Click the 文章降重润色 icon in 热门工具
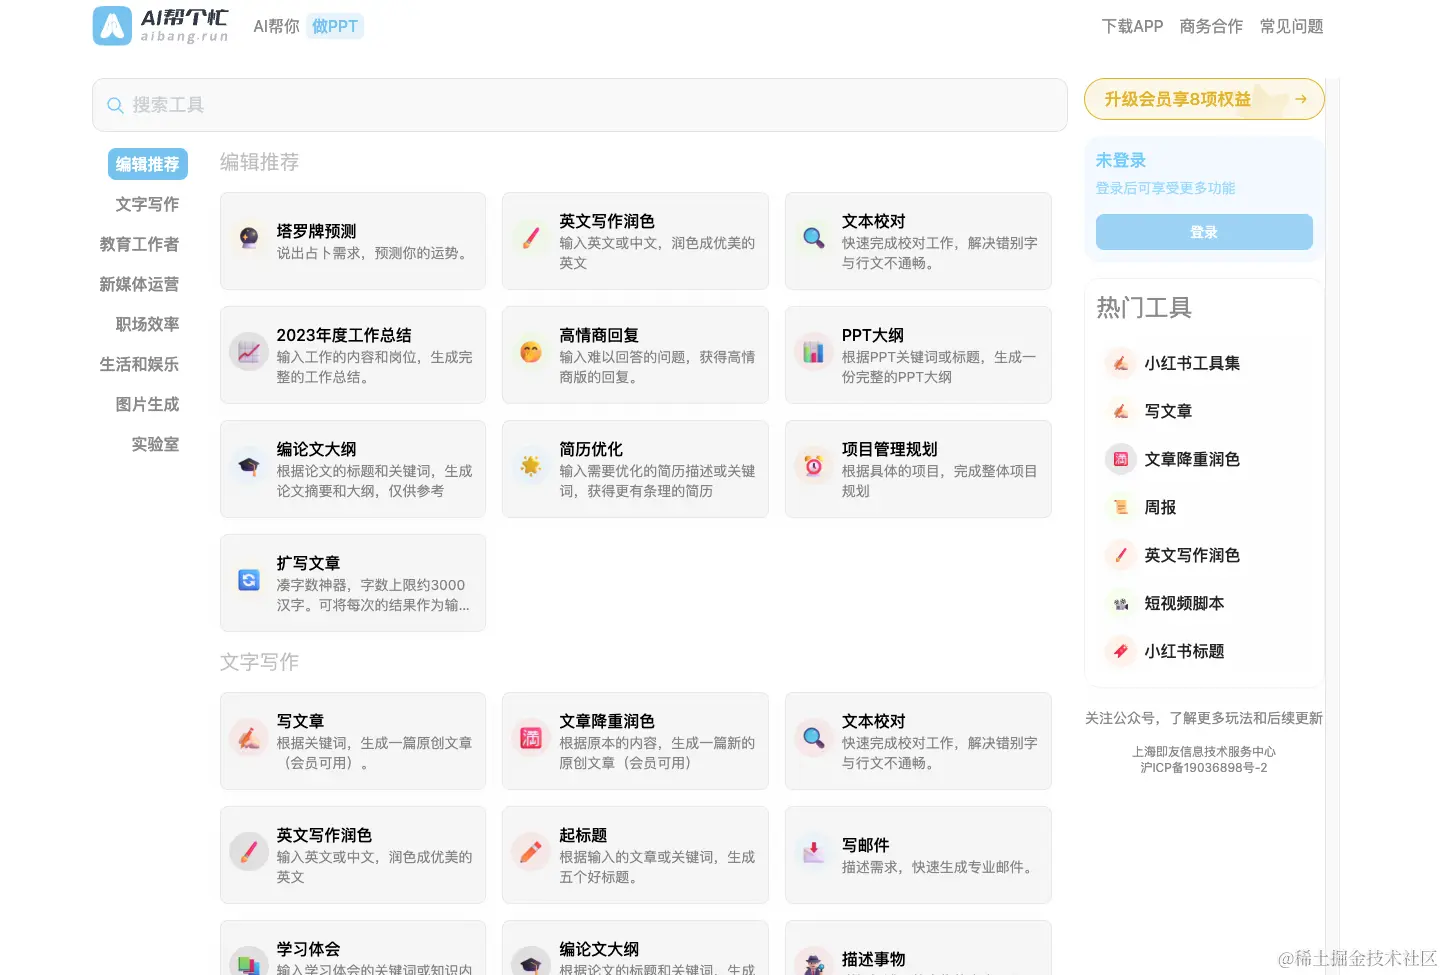The height and width of the screenshot is (975, 1444). click(x=1121, y=459)
